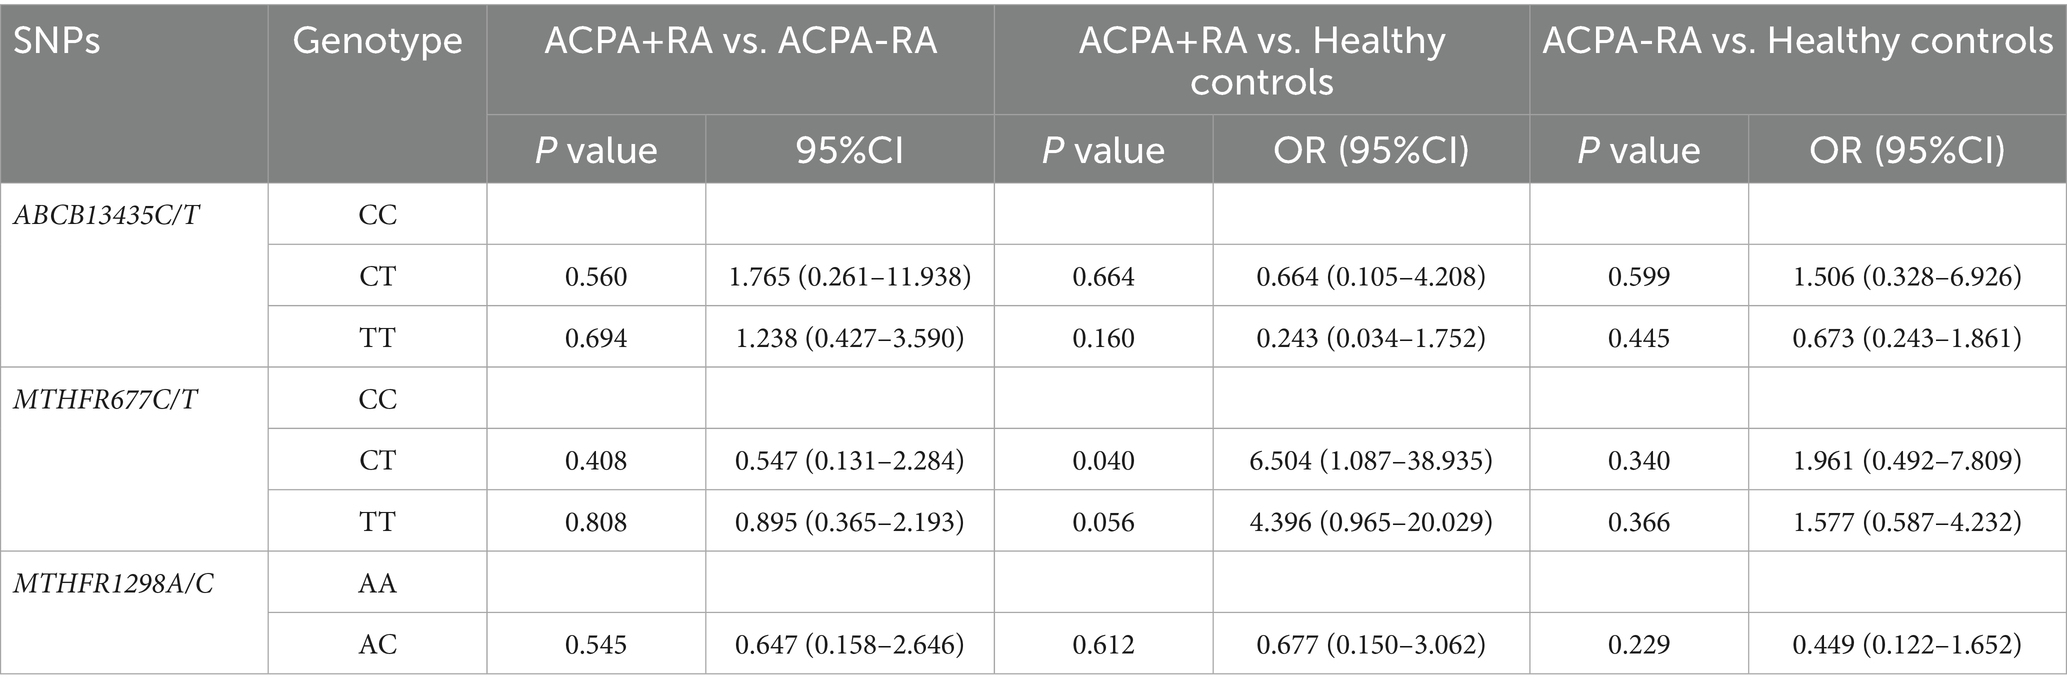The width and height of the screenshot is (2067, 692).
Task: Click the Genotype column header
Action: pos(377,42)
